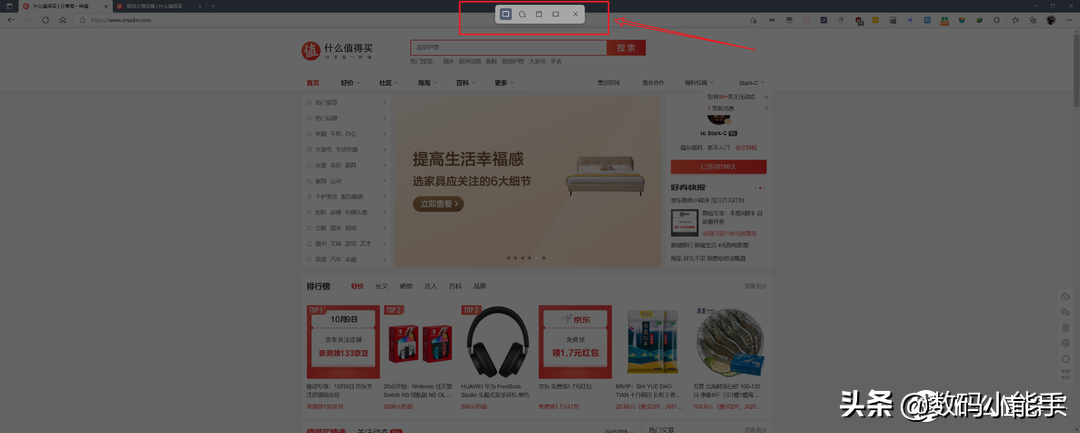Expand 更多 dropdown in main navigation

[x=504, y=83]
